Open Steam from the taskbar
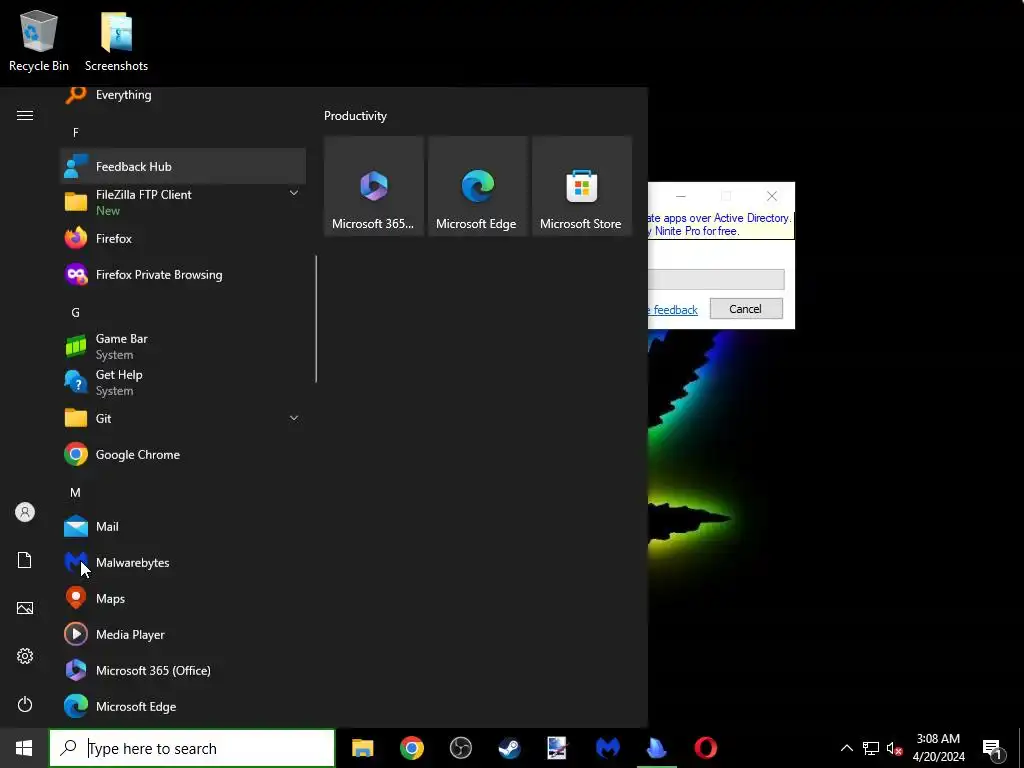 pos(509,748)
